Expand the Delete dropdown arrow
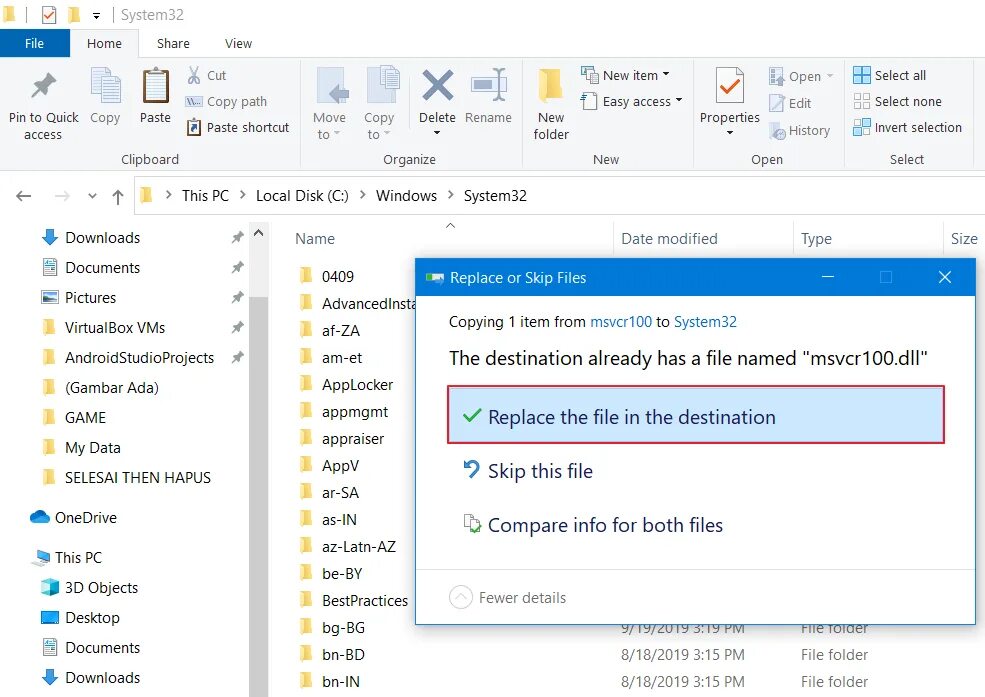This screenshot has width=985, height=697. [437, 133]
